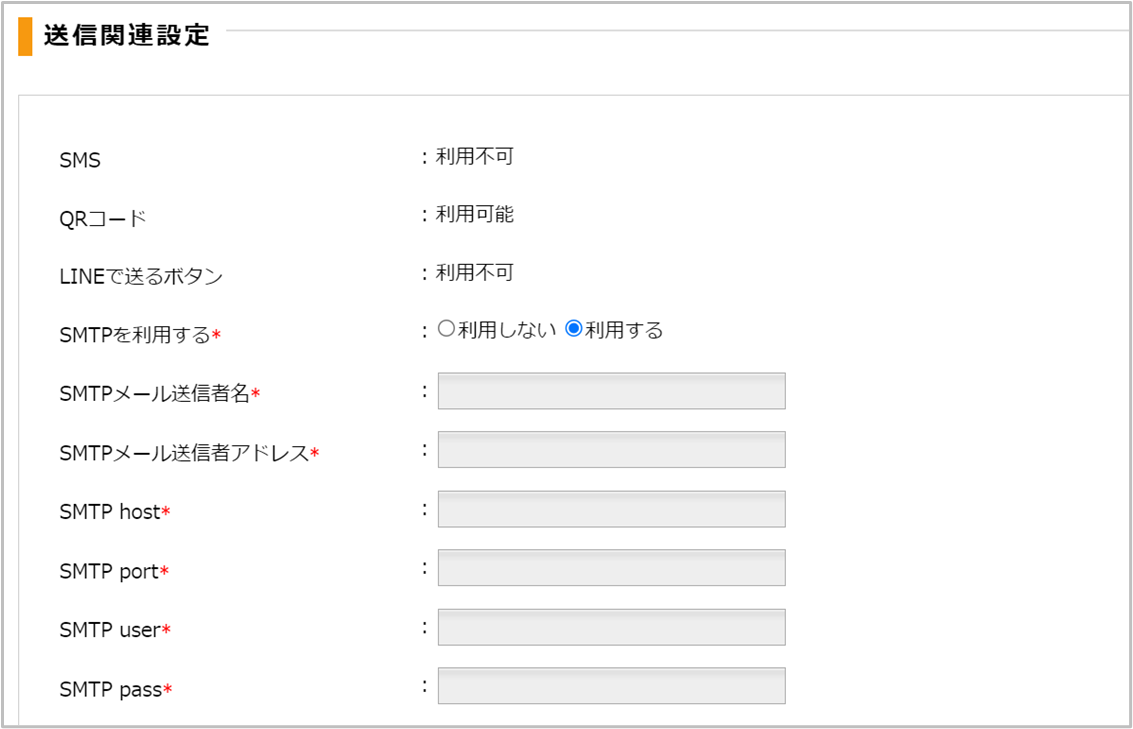Click the SMS row label

pyautogui.click(x=80, y=160)
